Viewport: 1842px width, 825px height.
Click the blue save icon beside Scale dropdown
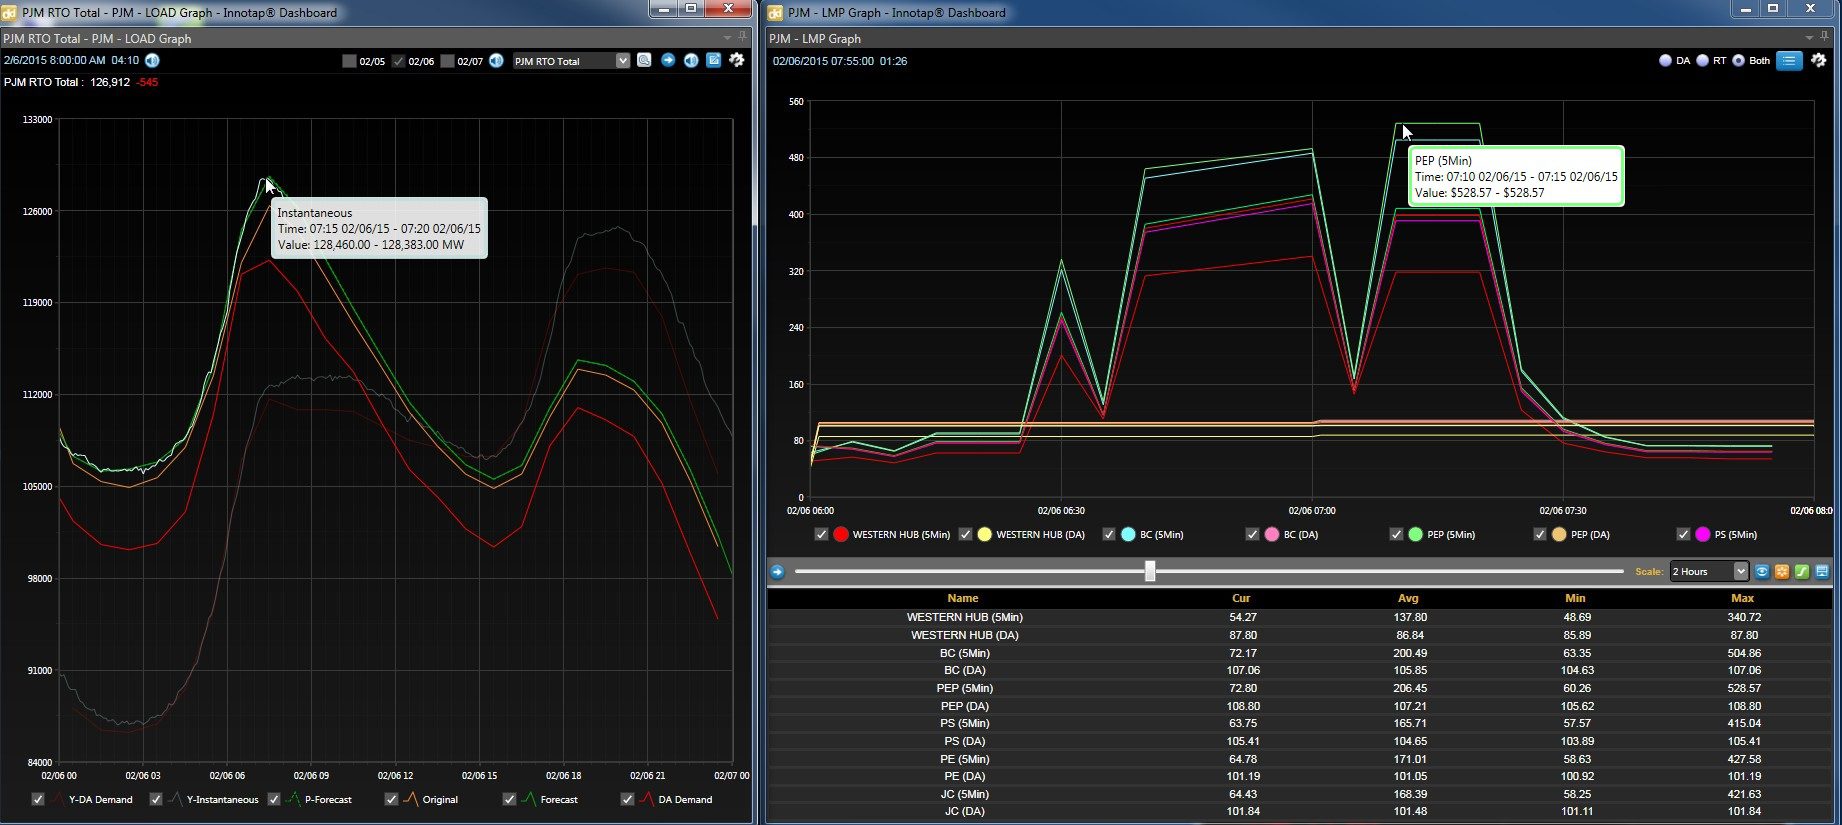pyautogui.click(x=1822, y=572)
